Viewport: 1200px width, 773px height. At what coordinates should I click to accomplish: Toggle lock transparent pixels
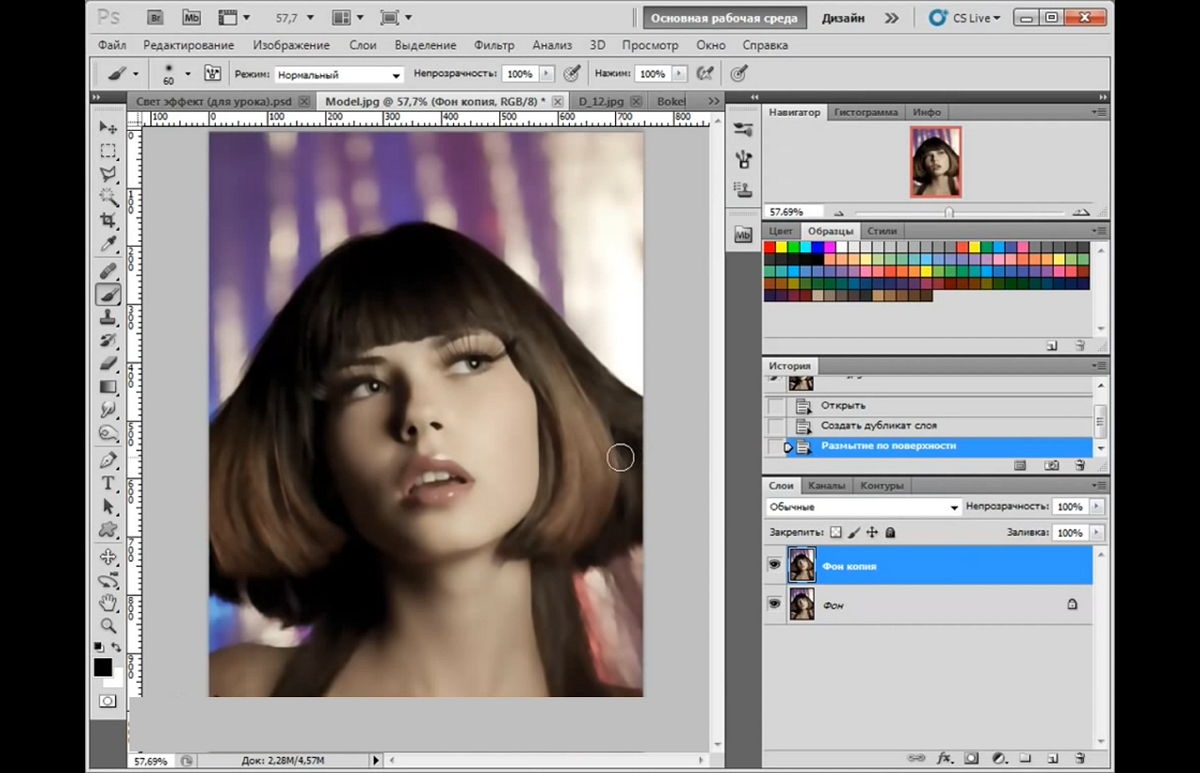tap(837, 533)
